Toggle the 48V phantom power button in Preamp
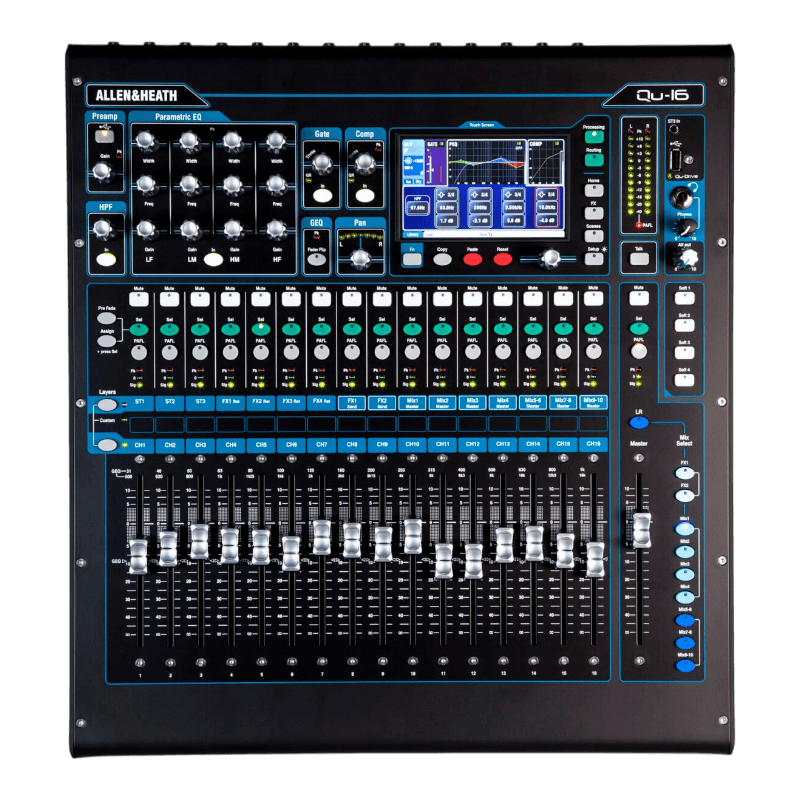Viewport: 800px width, 800px height. coord(105,136)
